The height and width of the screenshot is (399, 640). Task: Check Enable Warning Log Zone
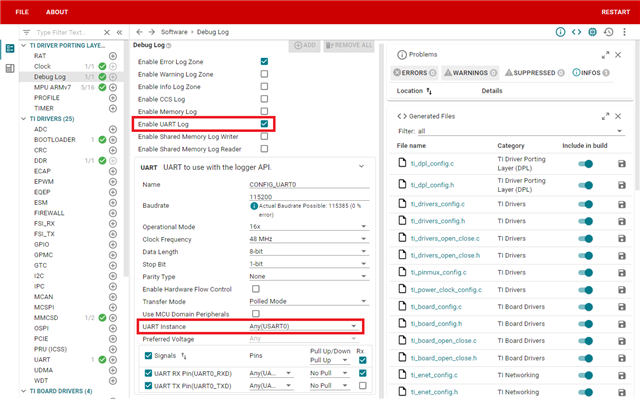(264, 74)
